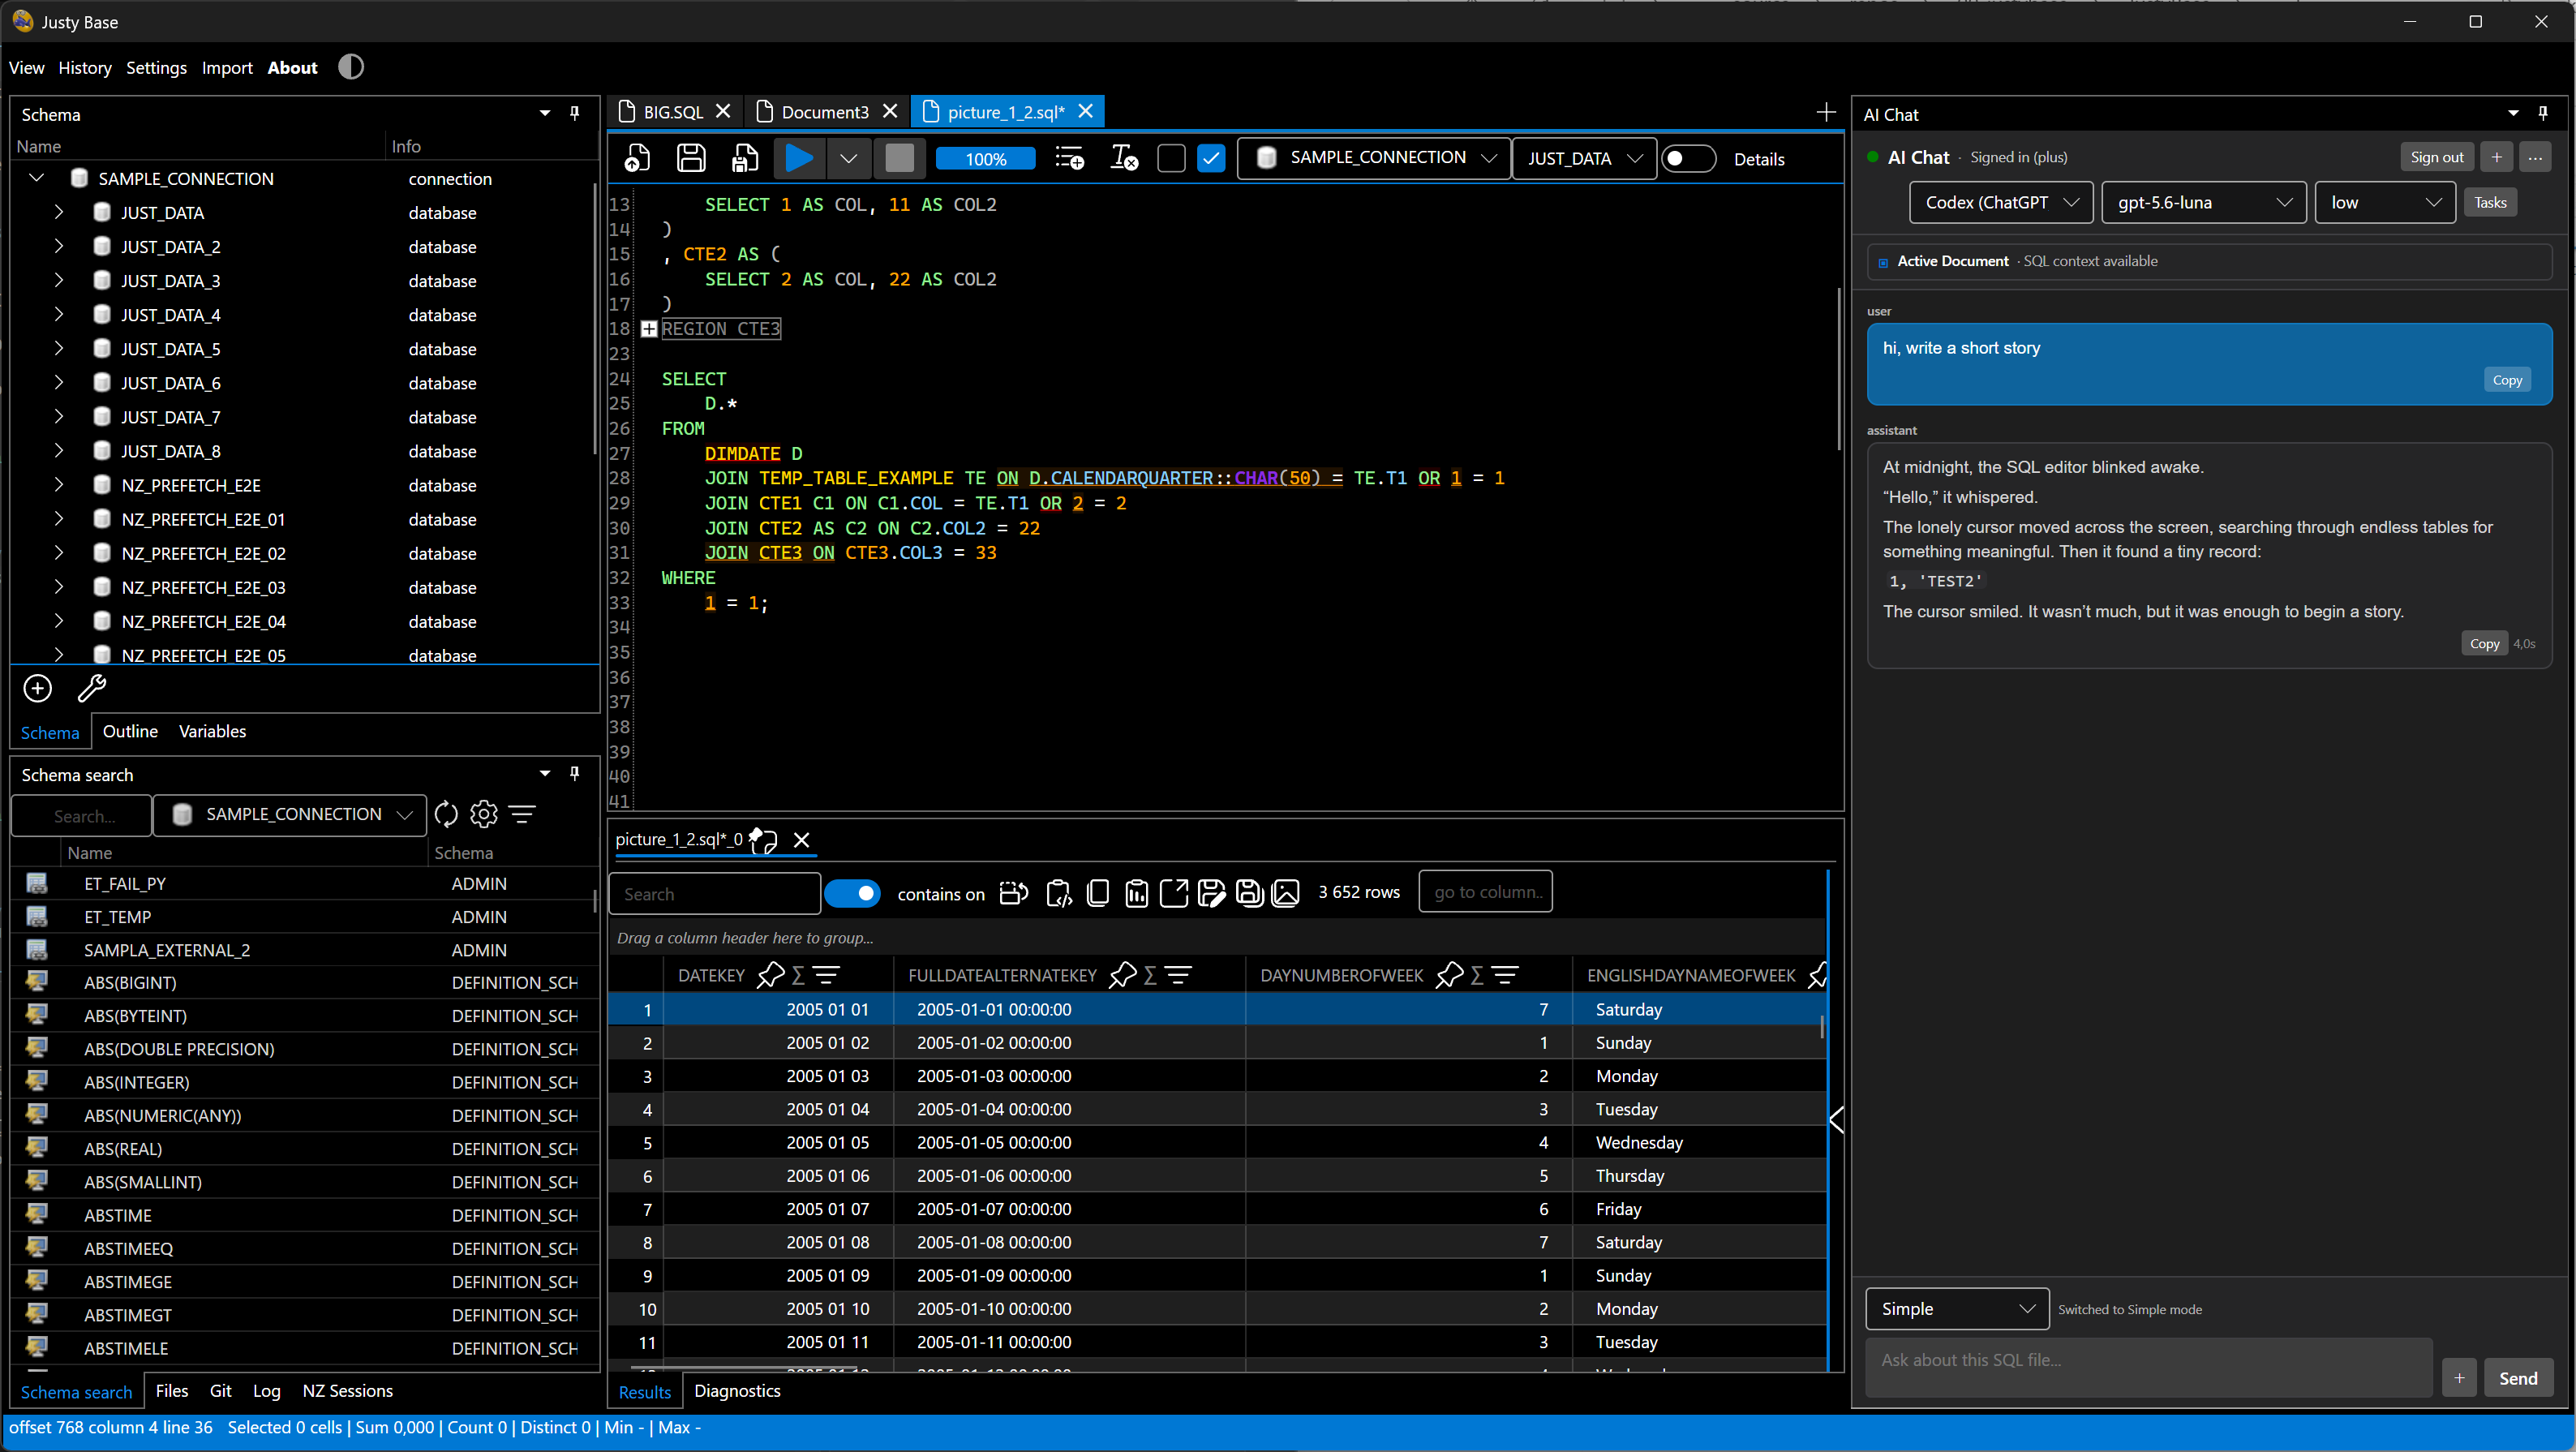
Task: Open the Settings menu
Action: [156, 68]
